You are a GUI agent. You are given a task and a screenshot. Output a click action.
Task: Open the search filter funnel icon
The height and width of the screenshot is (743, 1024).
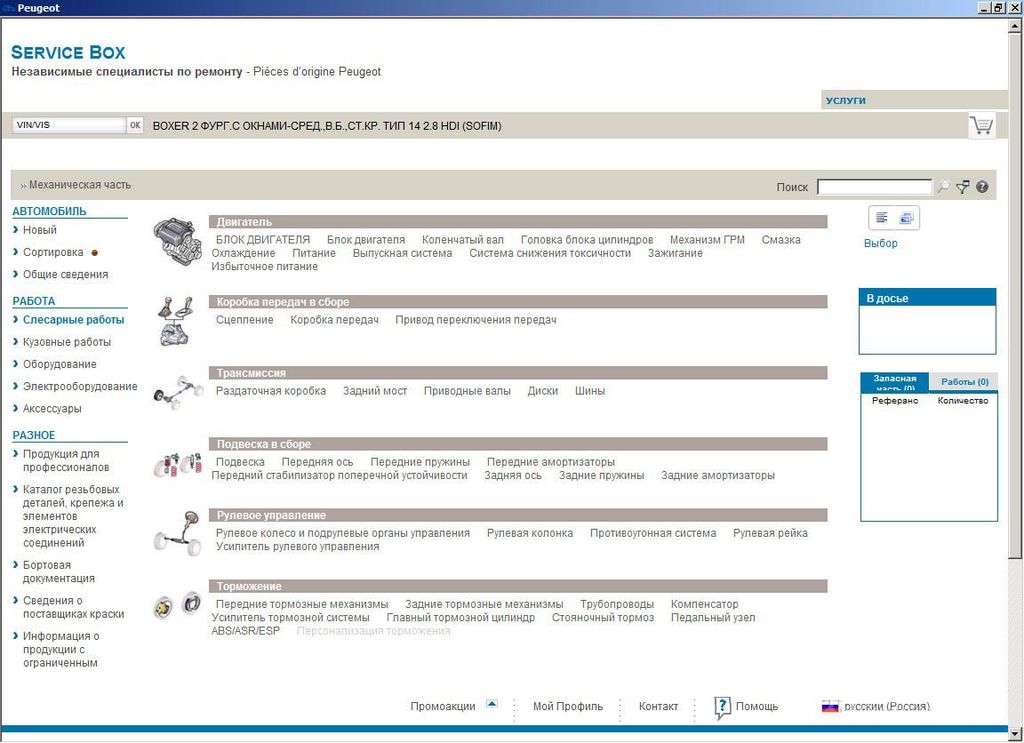tap(963, 187)
